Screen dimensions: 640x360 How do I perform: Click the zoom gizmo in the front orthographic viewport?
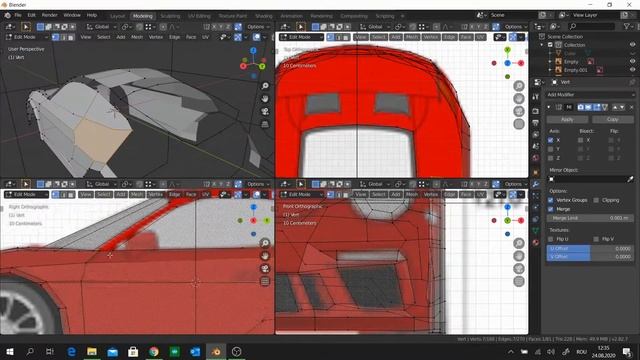coord(519,243)
